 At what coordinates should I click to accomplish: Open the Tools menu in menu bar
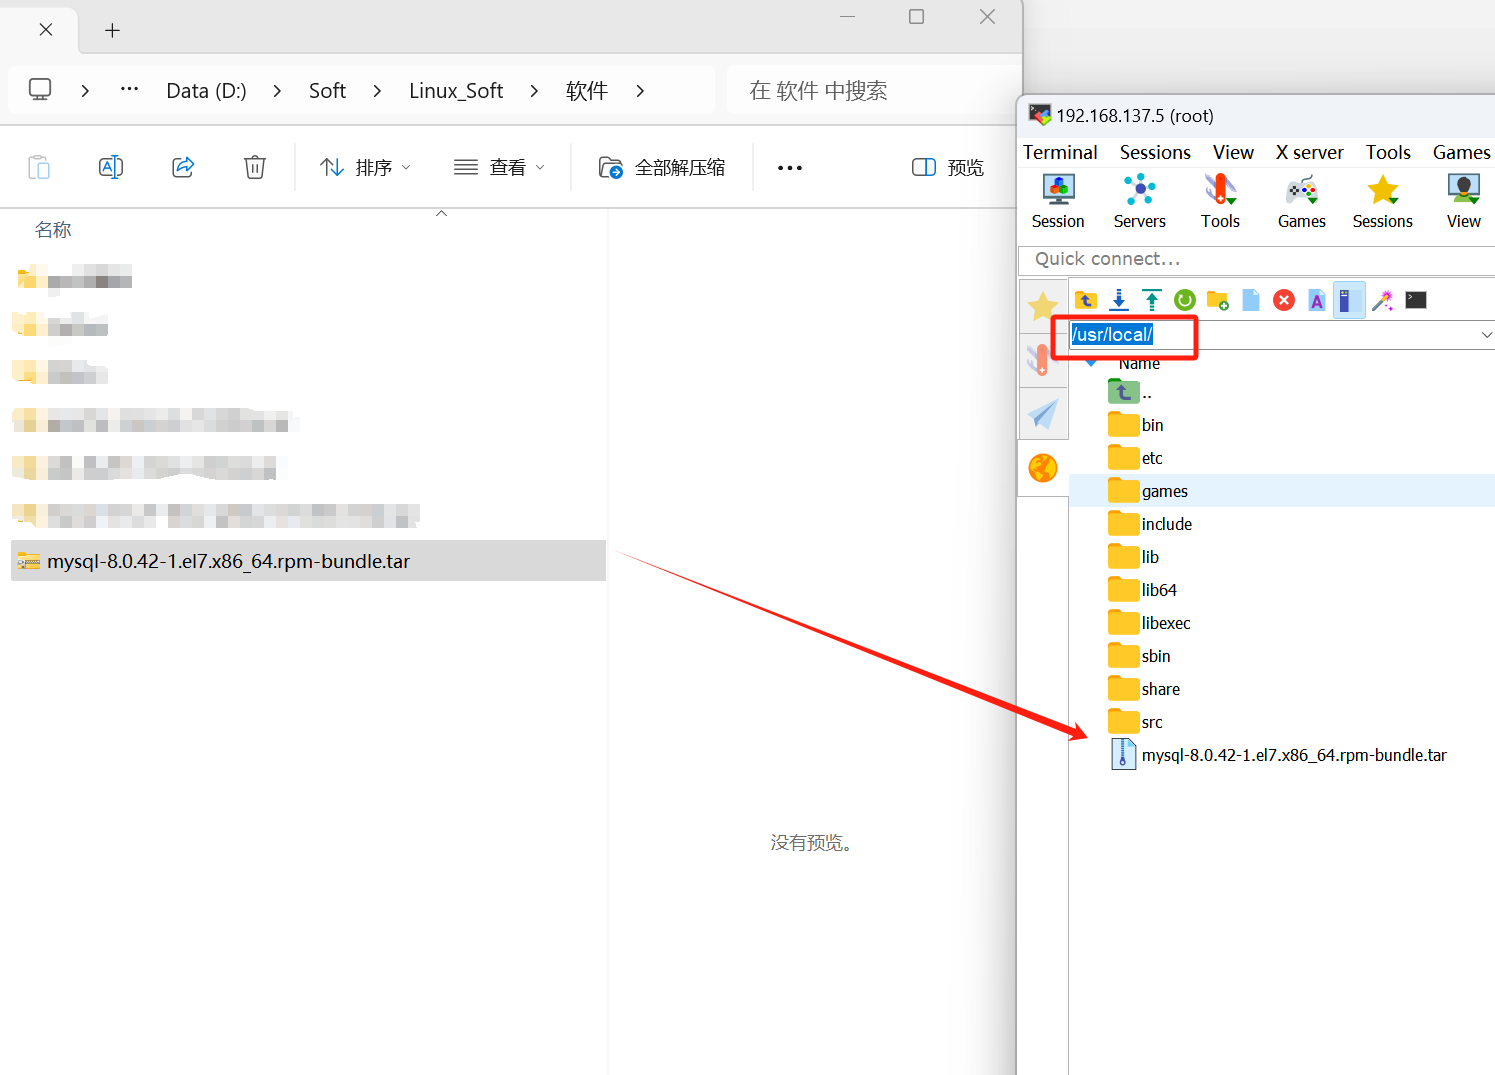point(1388,152)
